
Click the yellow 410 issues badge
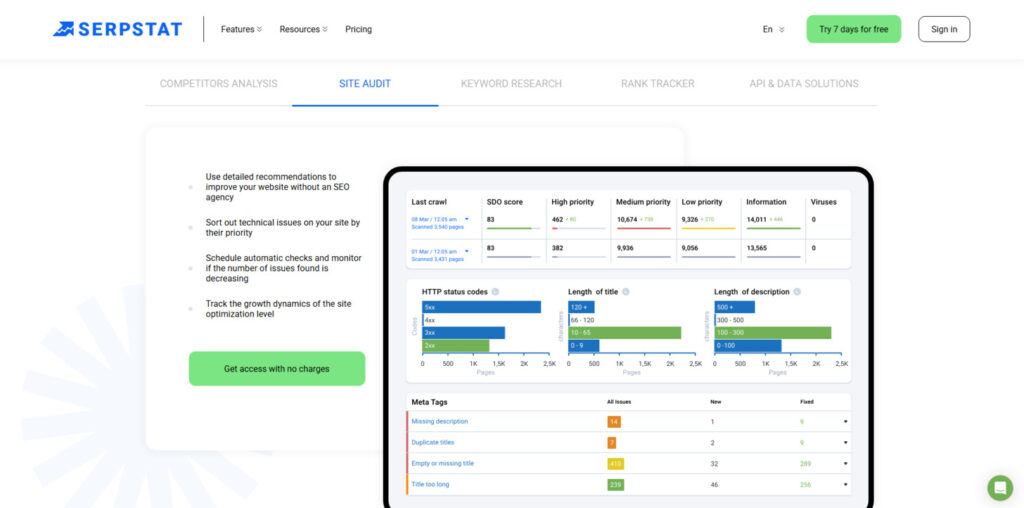(x=616, y=464)
